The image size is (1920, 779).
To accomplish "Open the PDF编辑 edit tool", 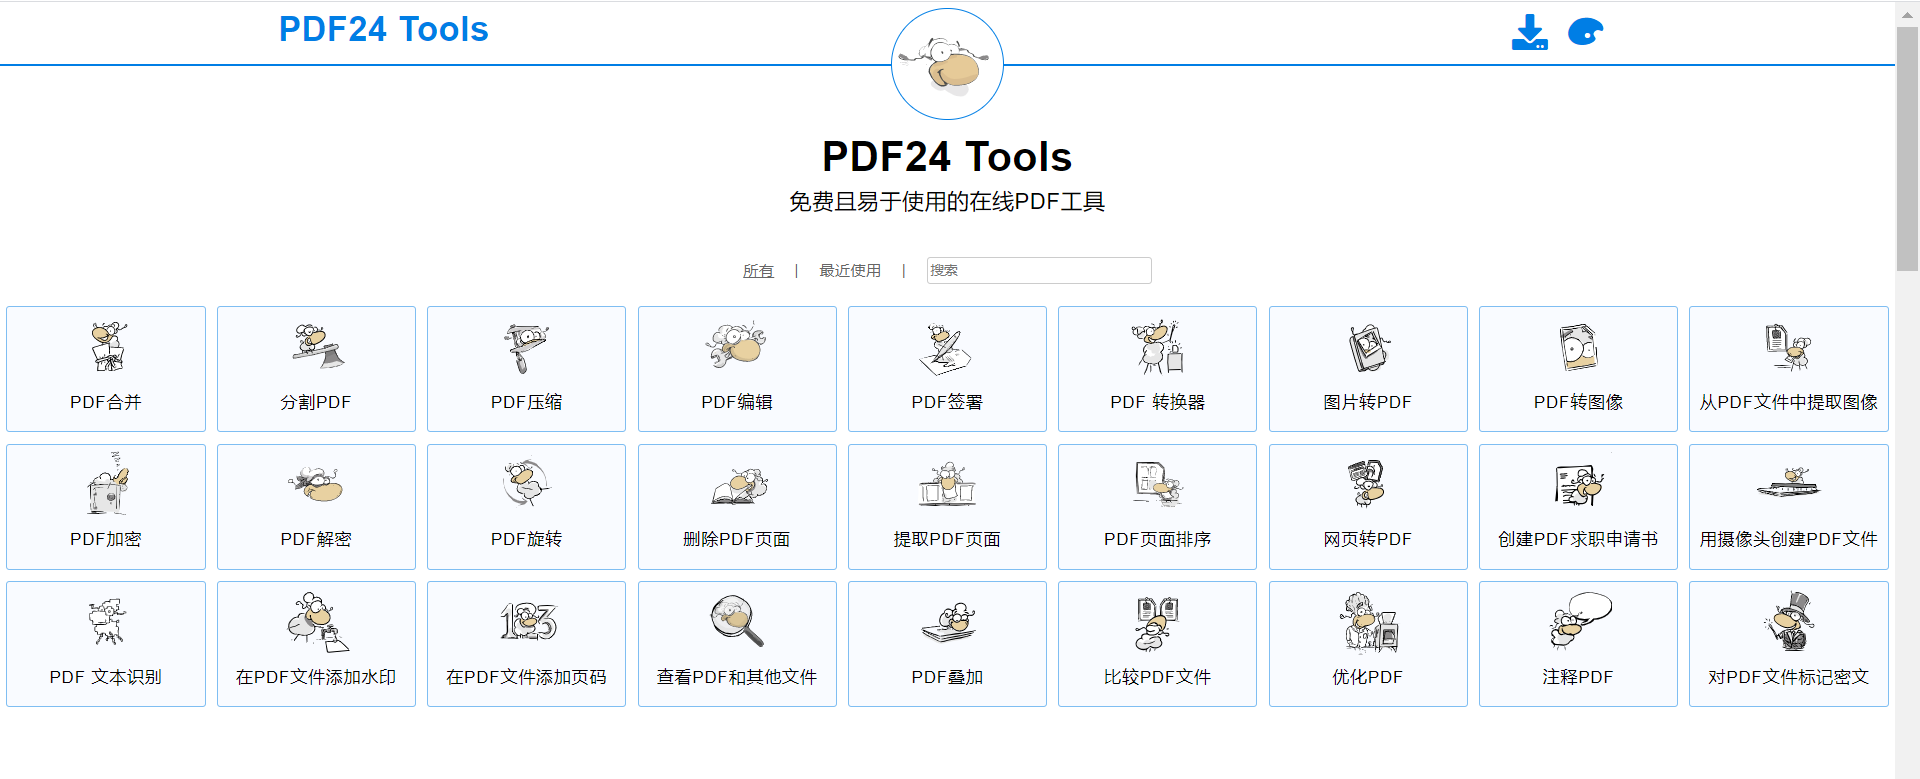I will tap(737, 369).
